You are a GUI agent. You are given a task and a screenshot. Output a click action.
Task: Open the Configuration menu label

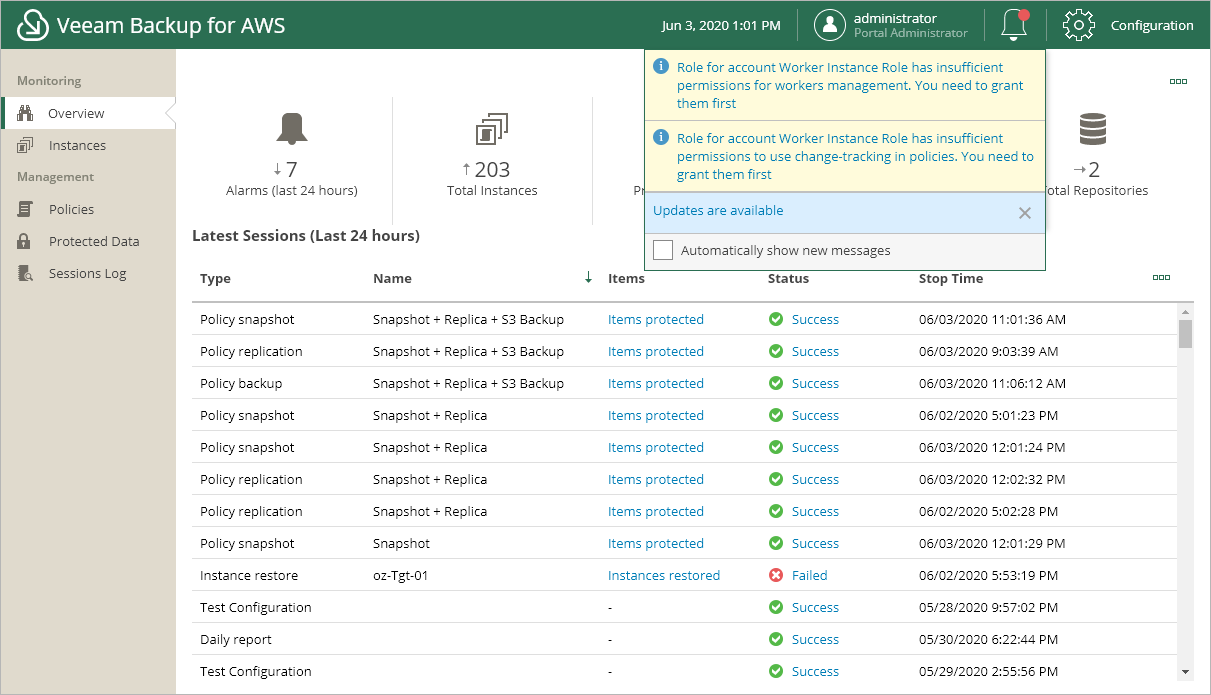coord(1152,25)
